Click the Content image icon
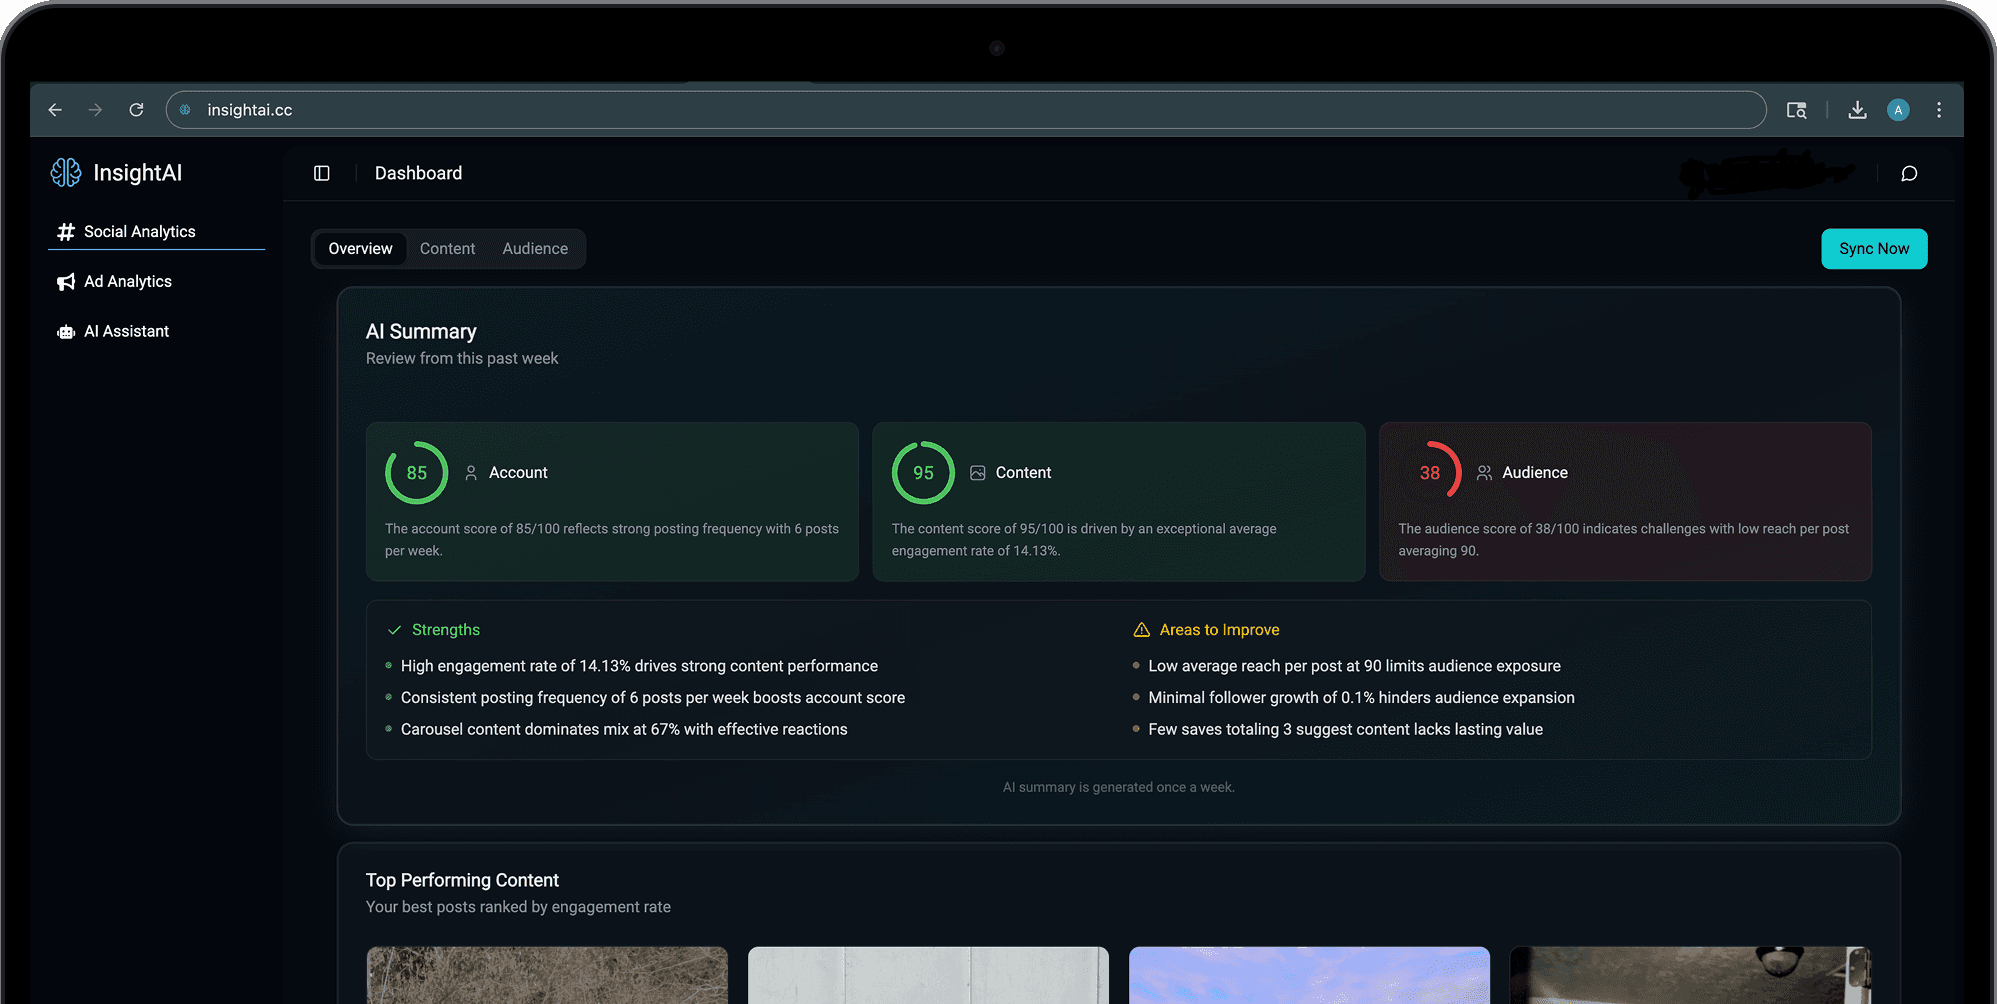1997x1004 pixels. coord(978,473)
